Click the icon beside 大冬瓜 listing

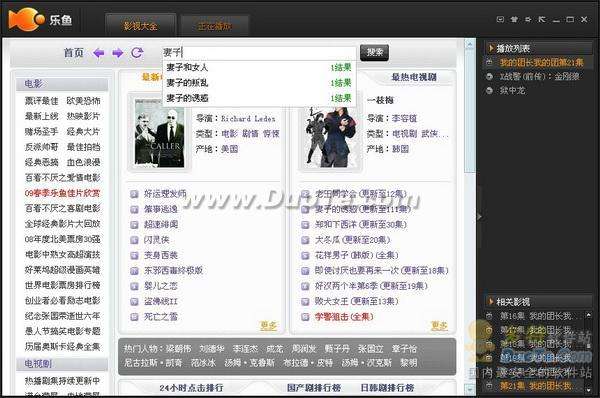click(x=305, y=240)
